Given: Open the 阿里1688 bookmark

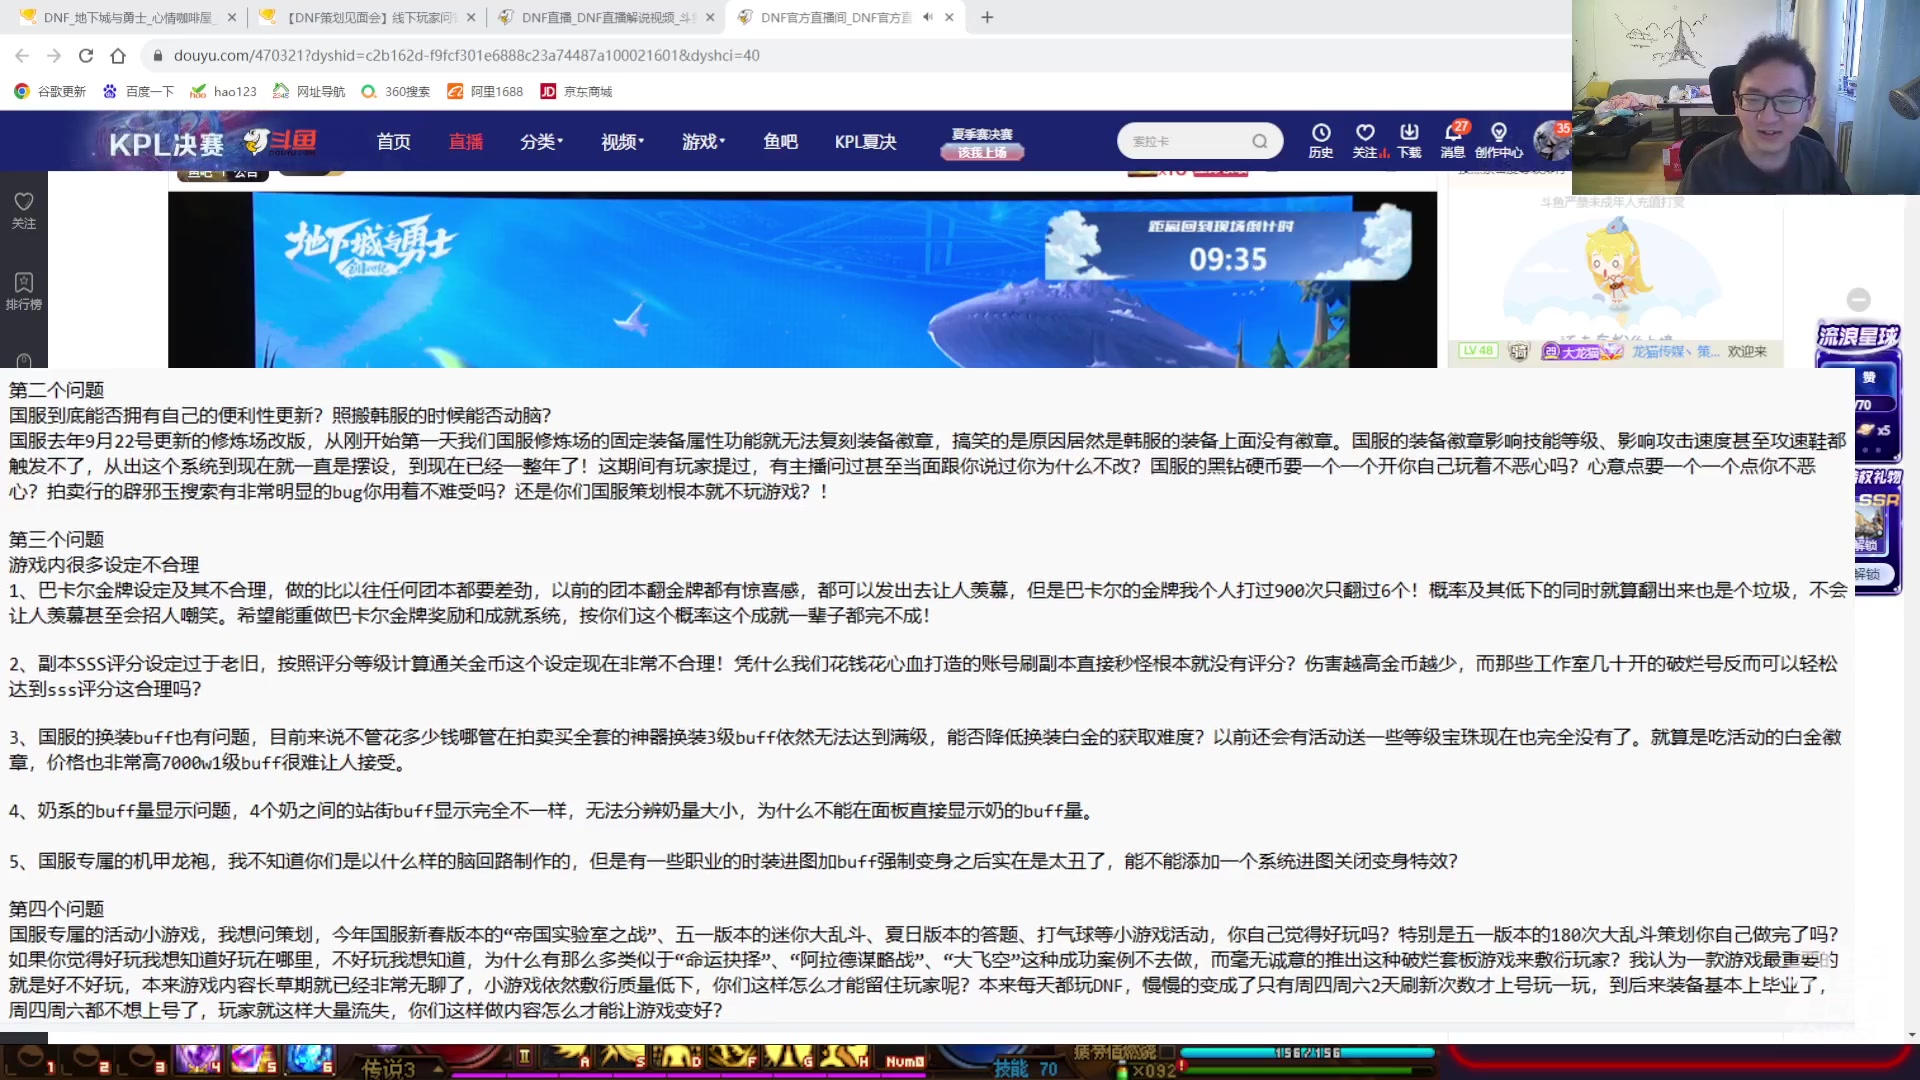Looking at the screenshot, I should (x=486, y=91).
